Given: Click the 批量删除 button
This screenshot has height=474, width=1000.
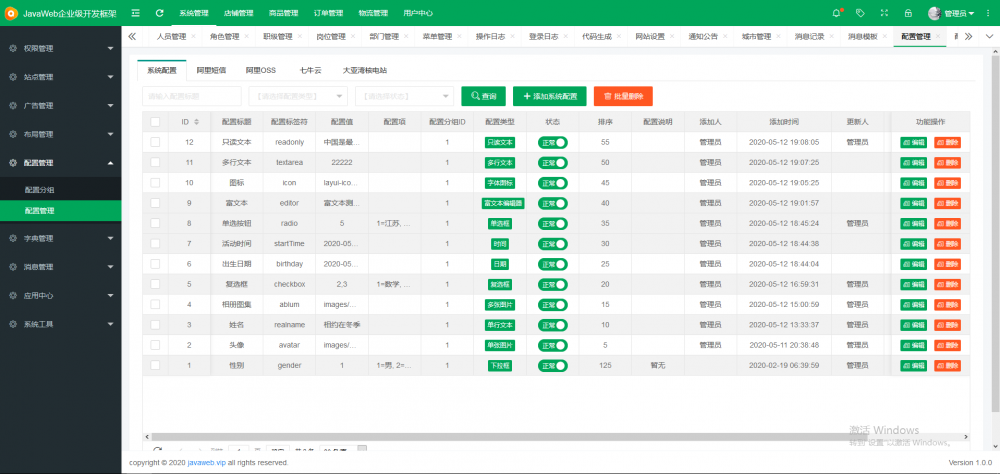Looking at the screenshot, I should click(x=623, y=96).
